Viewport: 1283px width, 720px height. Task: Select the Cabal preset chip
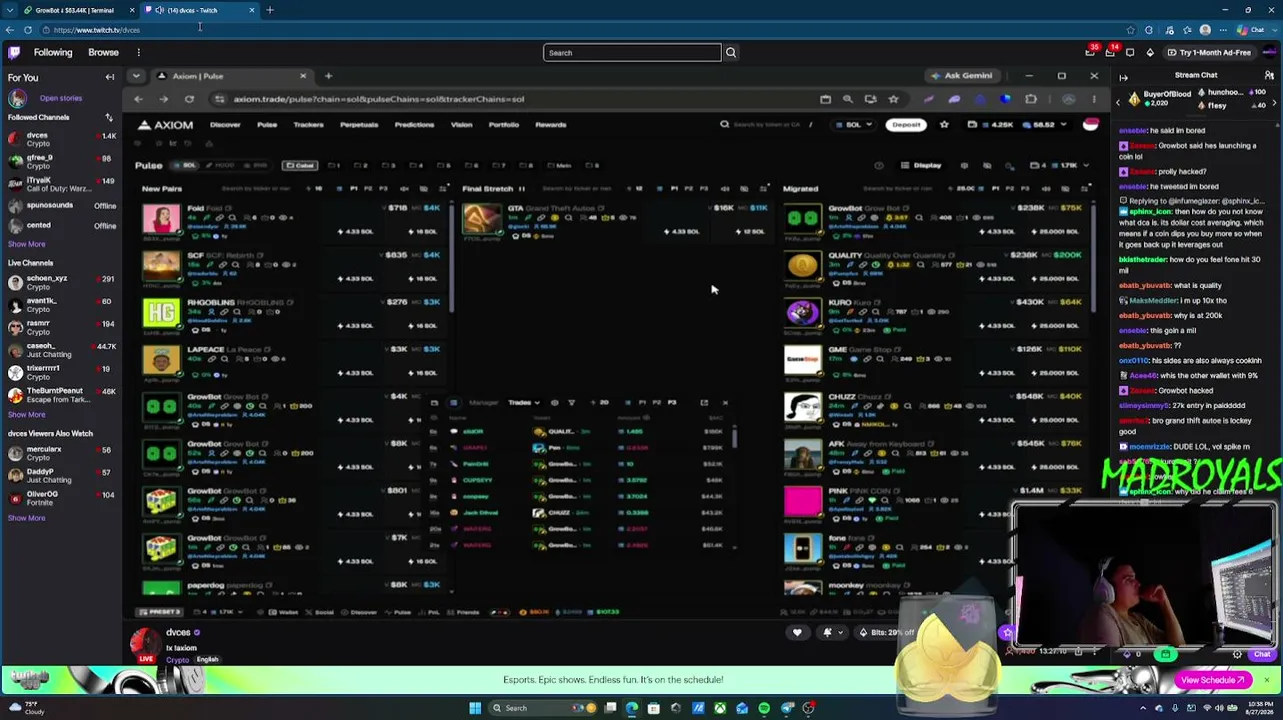tap(300, 165)
